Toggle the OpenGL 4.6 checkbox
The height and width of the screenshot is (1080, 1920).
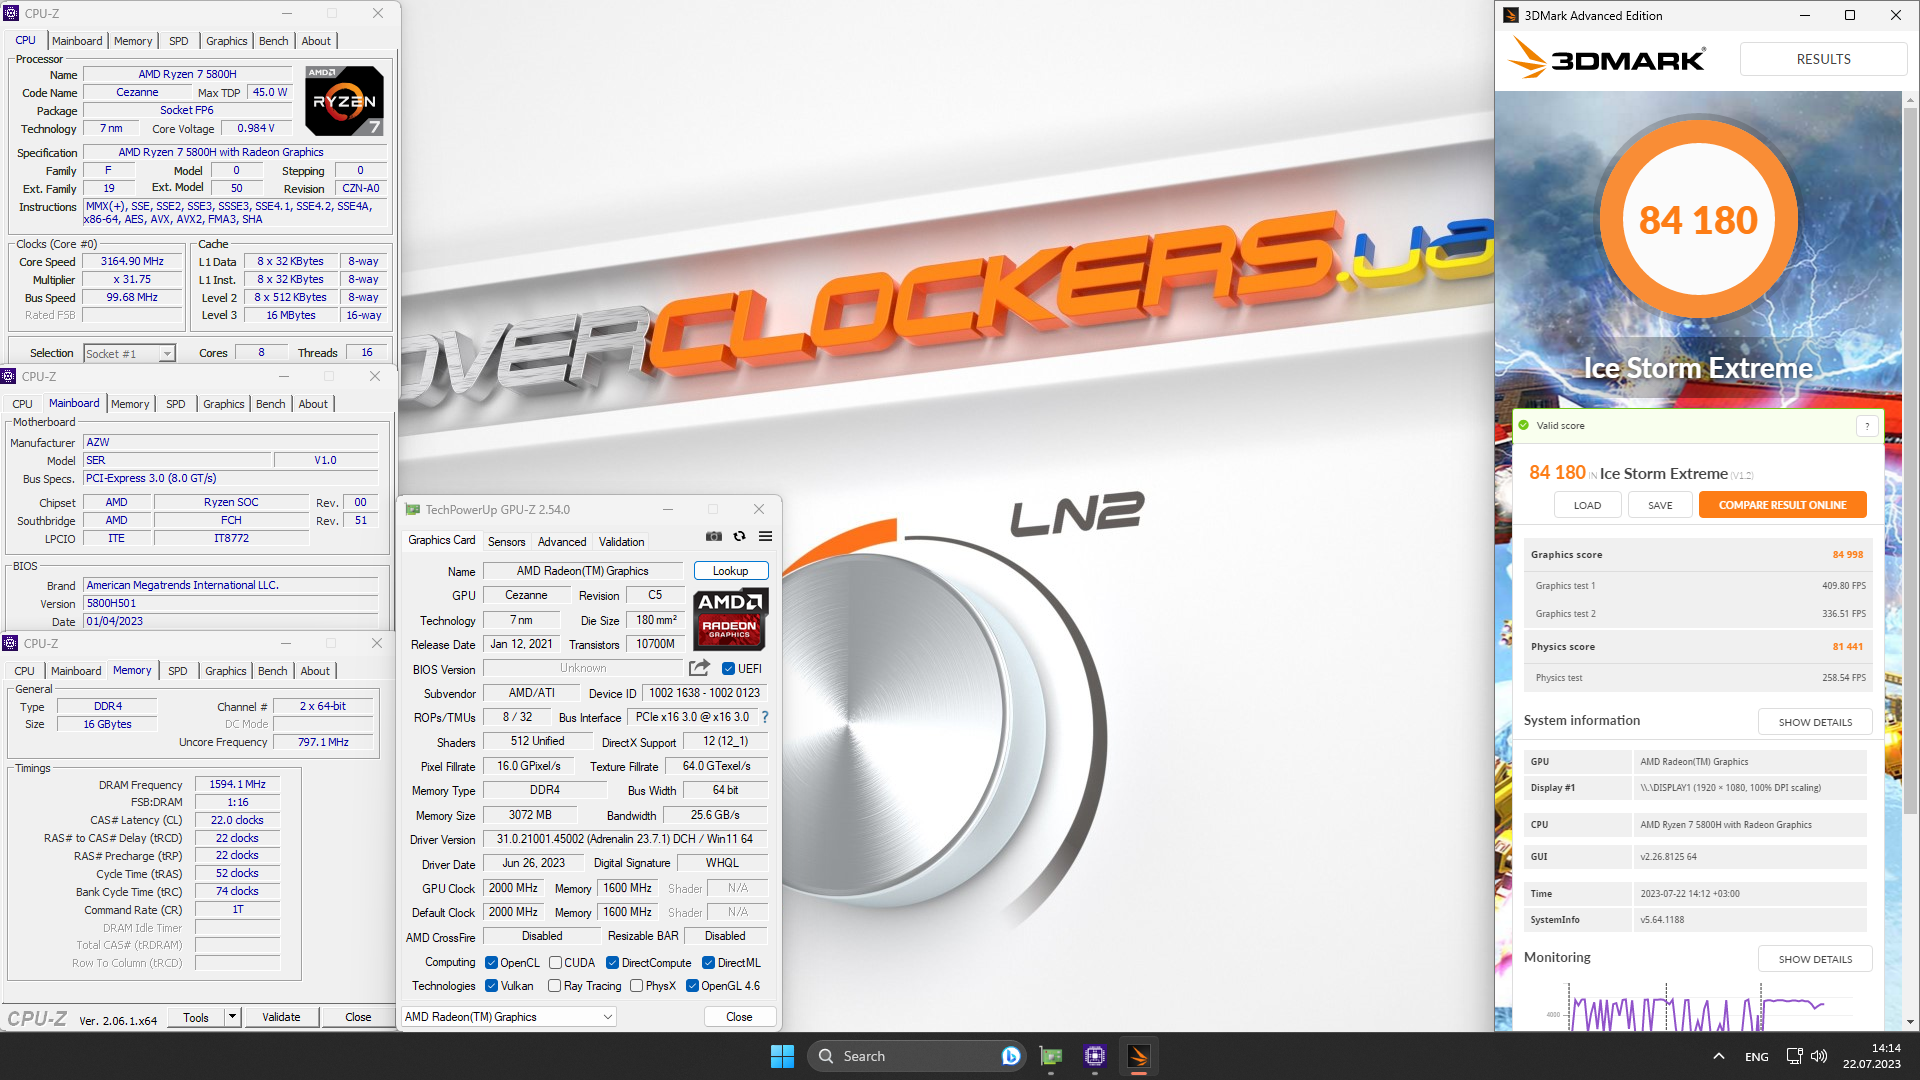click(692, 986)
